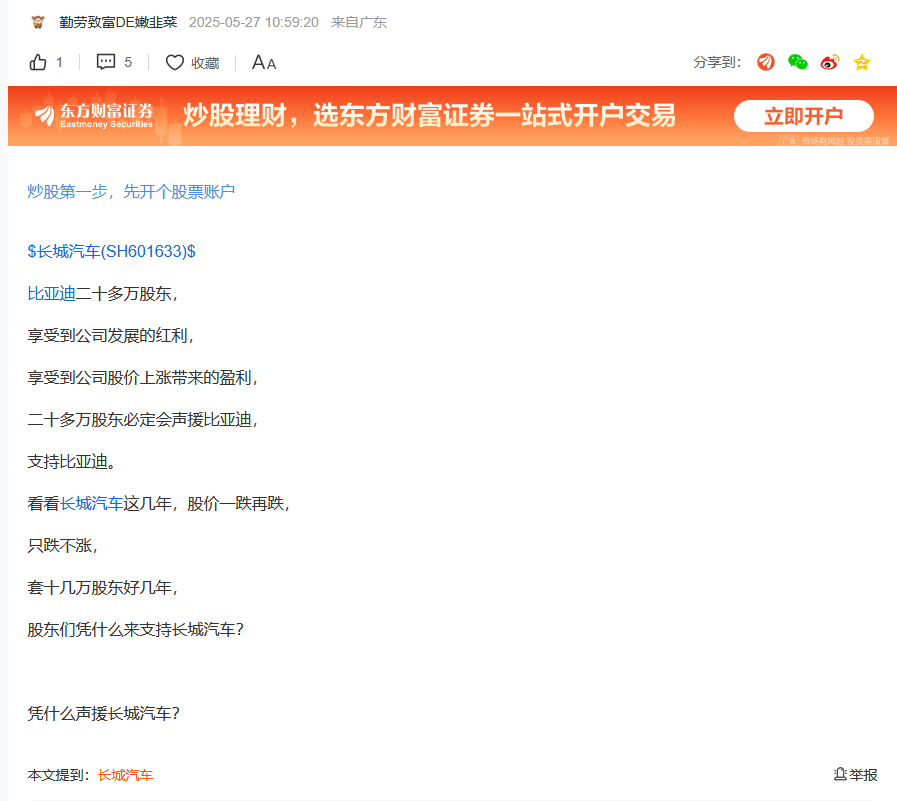This screenshot has width=897, height=801.
Task: Click line 二十多万股东必定会声援比亚迪
Action: tap(142, 420)
